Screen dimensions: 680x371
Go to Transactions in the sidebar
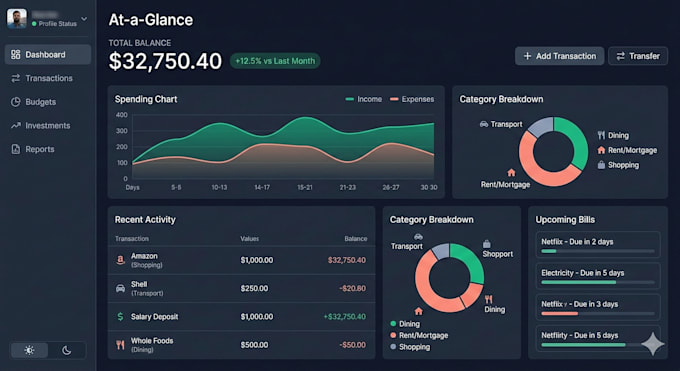click(x=48, y=78)
